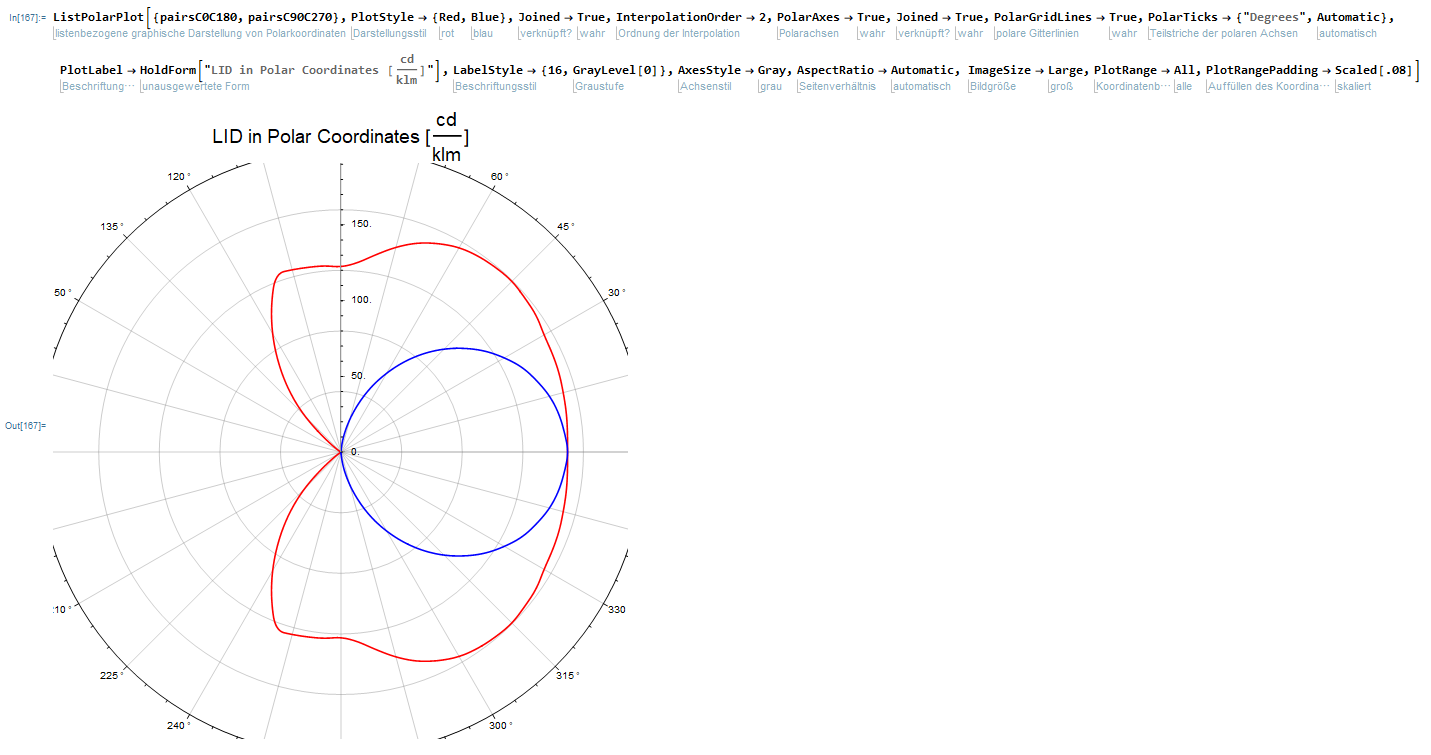This screenshot has width=1431, height=755.
Task: Click the German hint "Beschriftungsstil"
Action: tap(495, 86)
